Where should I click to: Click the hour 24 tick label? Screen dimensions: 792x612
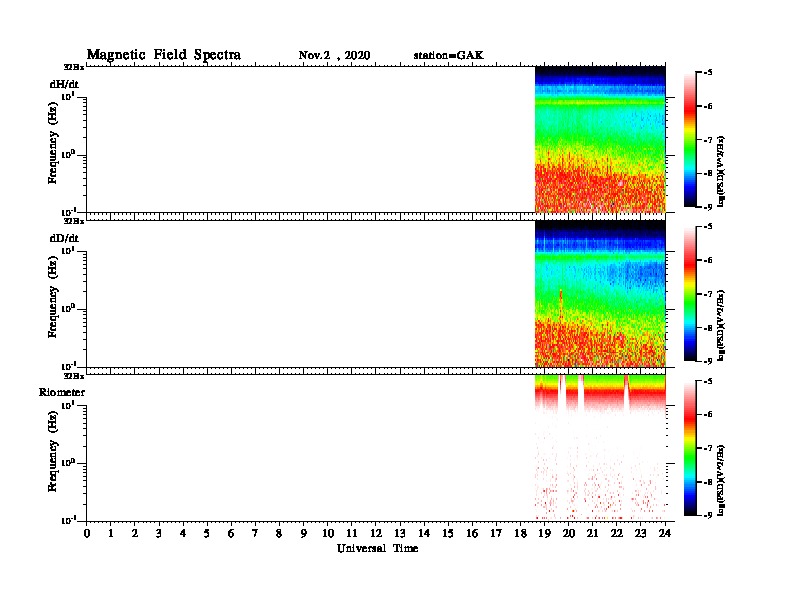coord(665,534)
